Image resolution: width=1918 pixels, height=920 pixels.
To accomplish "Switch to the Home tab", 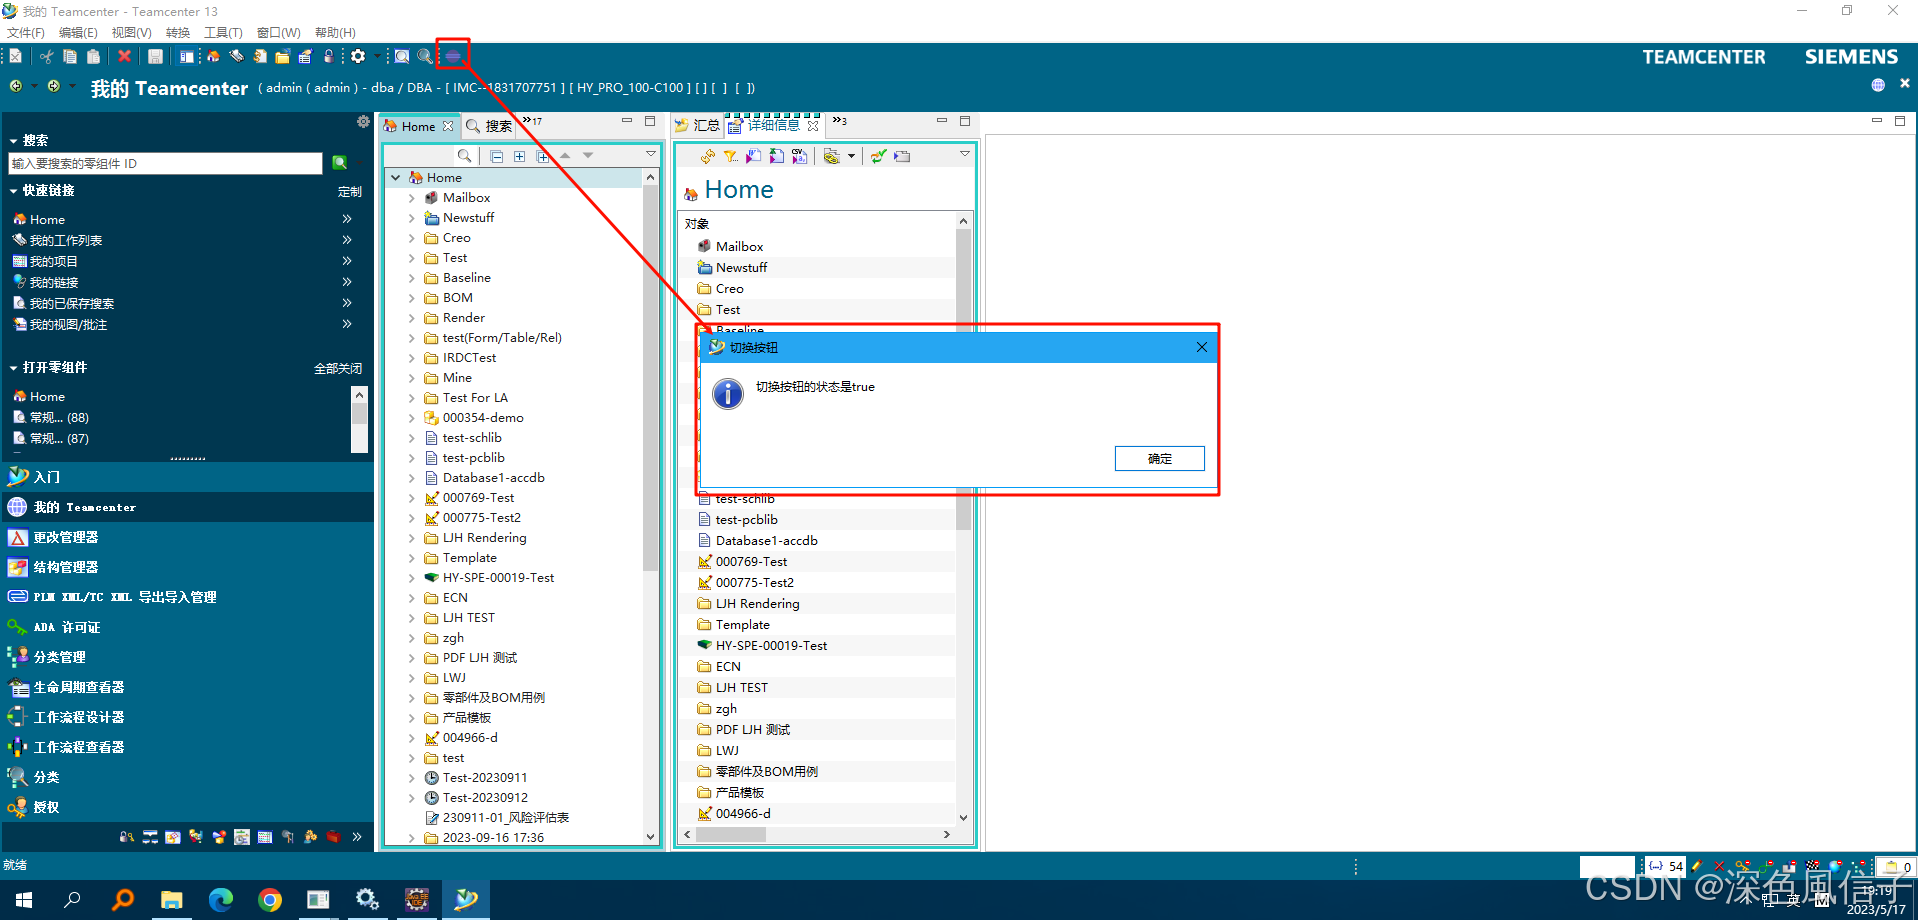I will pyautogui.click(x=418, y=126).
